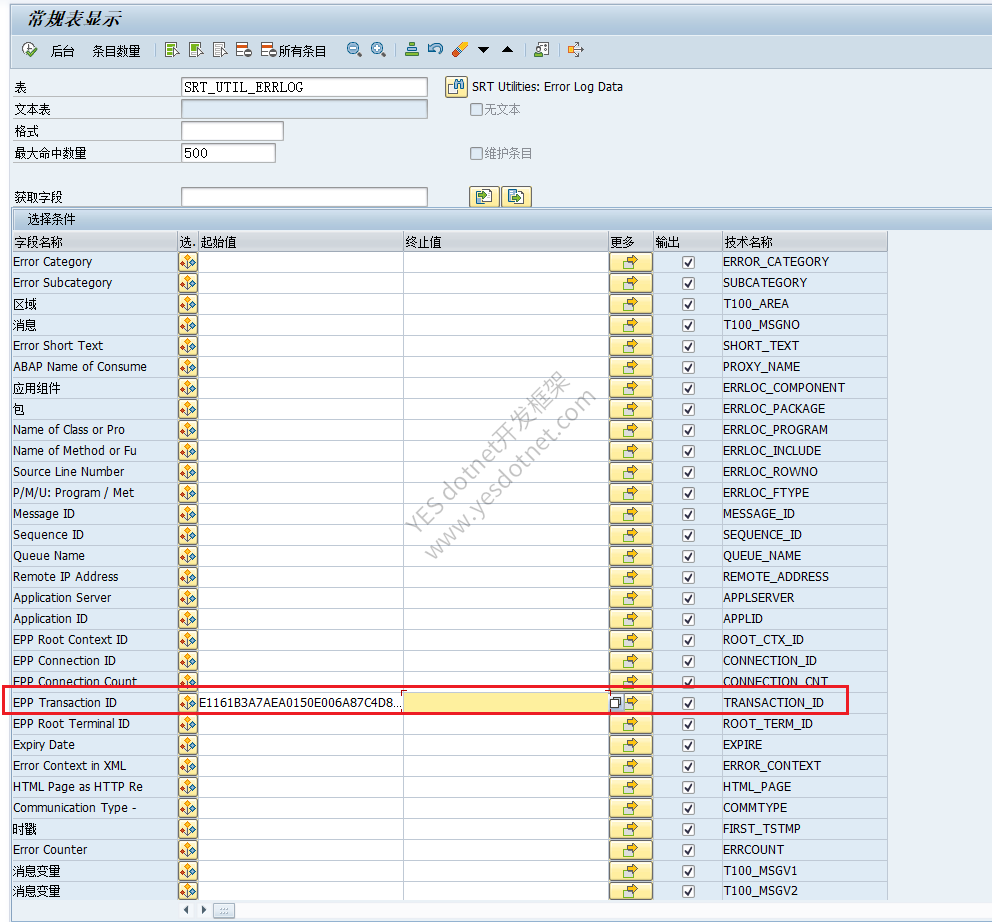Click the up triangle arrow in toolbar

pos(507,49)
